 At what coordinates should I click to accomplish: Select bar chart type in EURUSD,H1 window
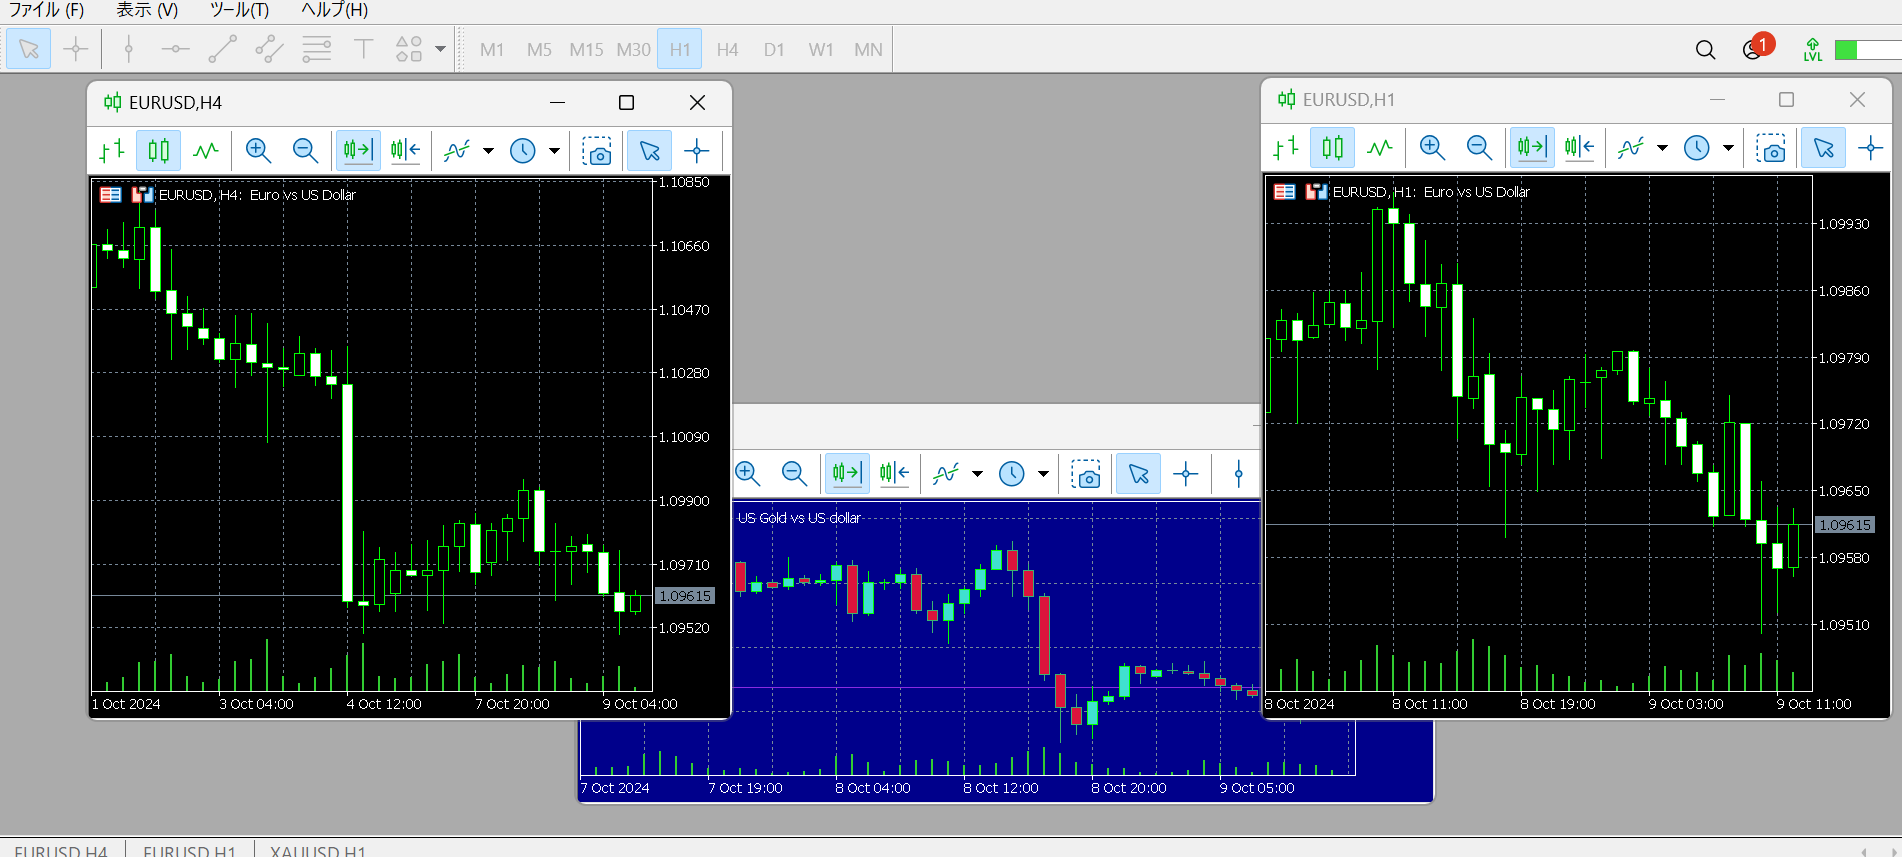[1286, 149]
